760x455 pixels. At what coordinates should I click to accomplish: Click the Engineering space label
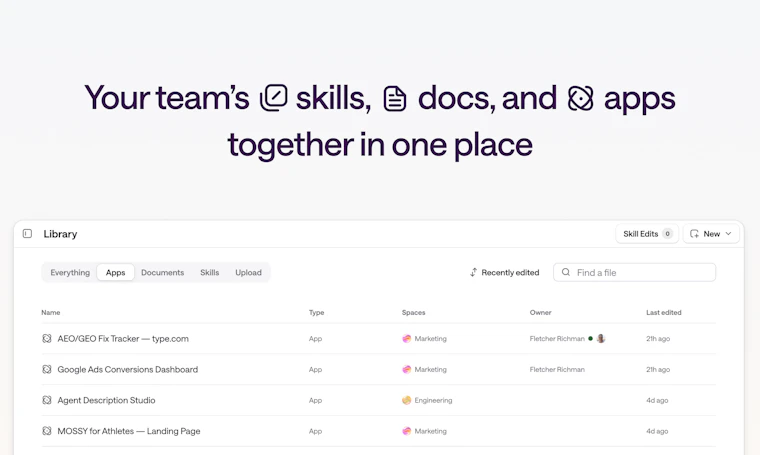click(x=433, y=400)
